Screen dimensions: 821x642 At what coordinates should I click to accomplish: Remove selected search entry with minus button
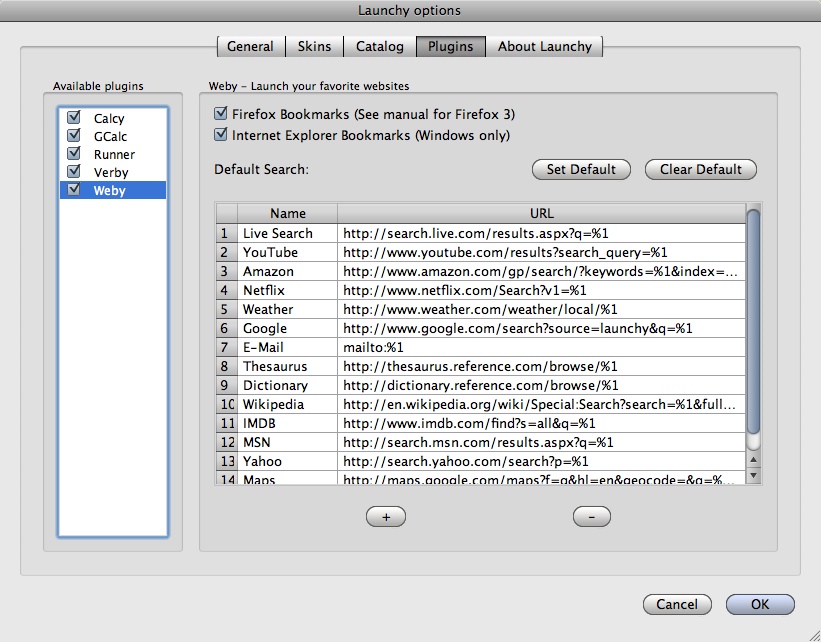591,516
